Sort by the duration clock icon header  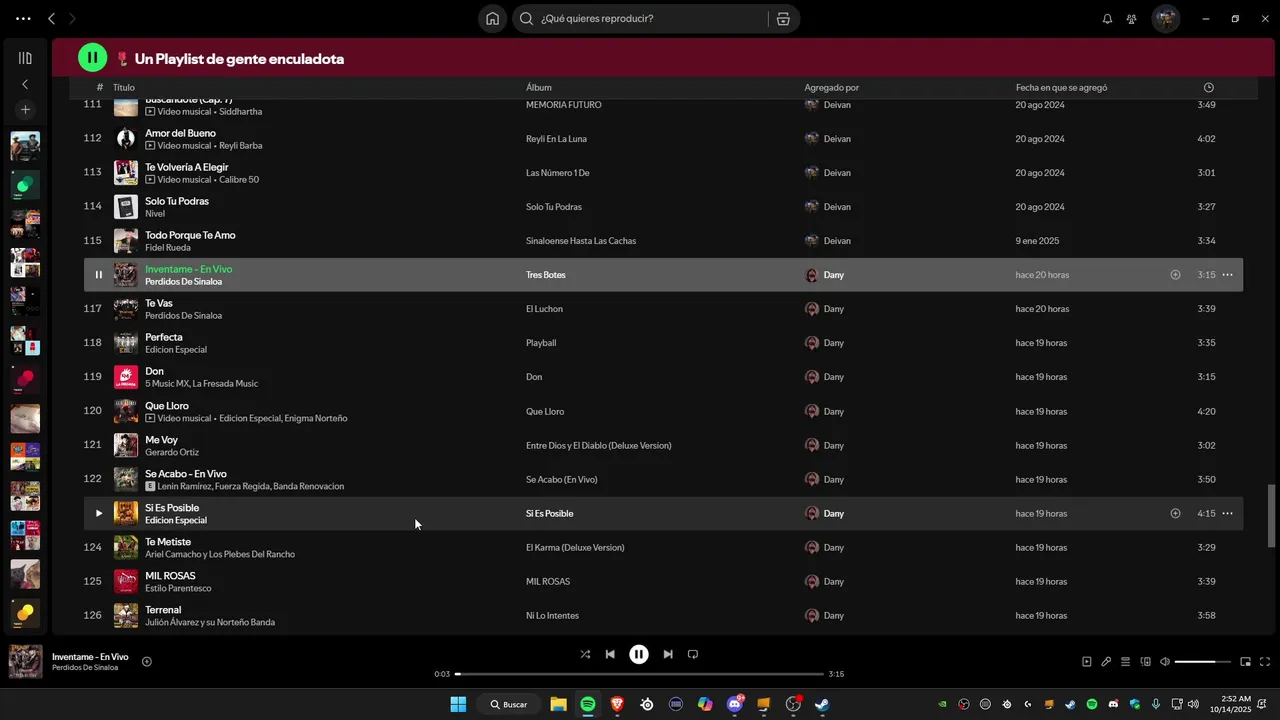[1209, 88]
